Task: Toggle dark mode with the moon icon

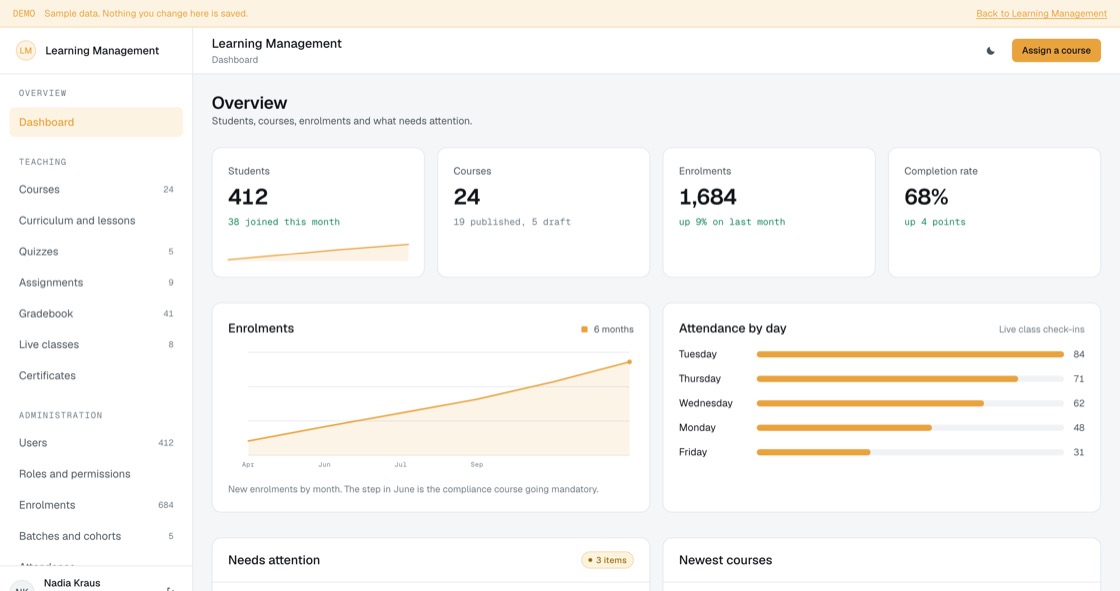Action: 990,51
